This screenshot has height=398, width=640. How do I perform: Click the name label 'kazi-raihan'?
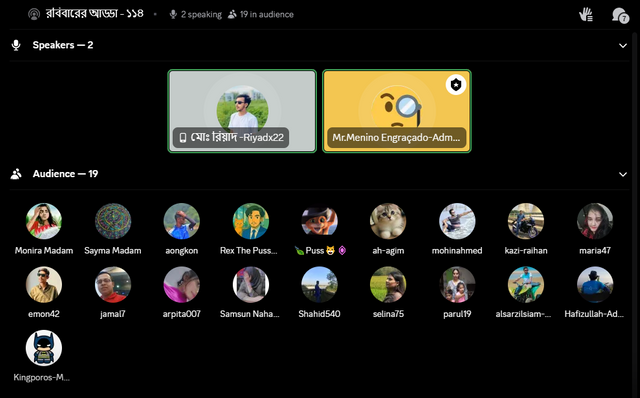(526, 251)
